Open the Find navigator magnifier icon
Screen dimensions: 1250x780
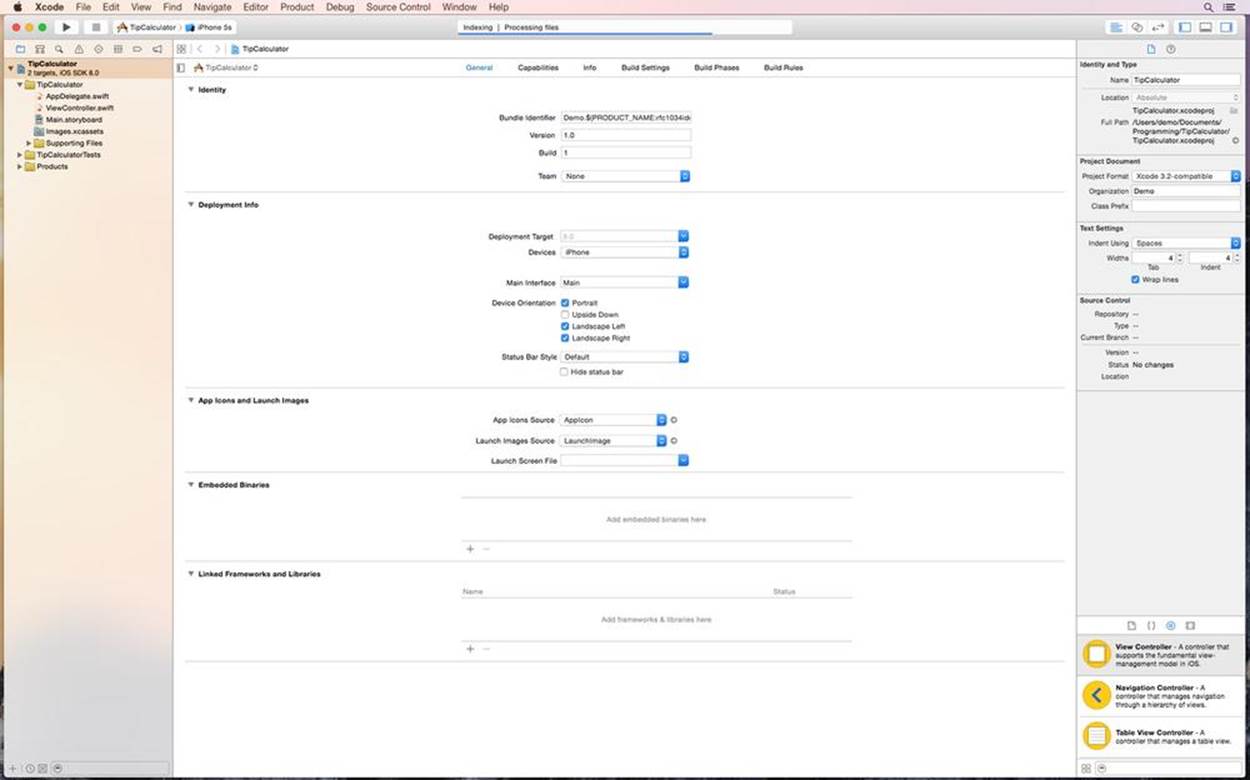[59, 48]
